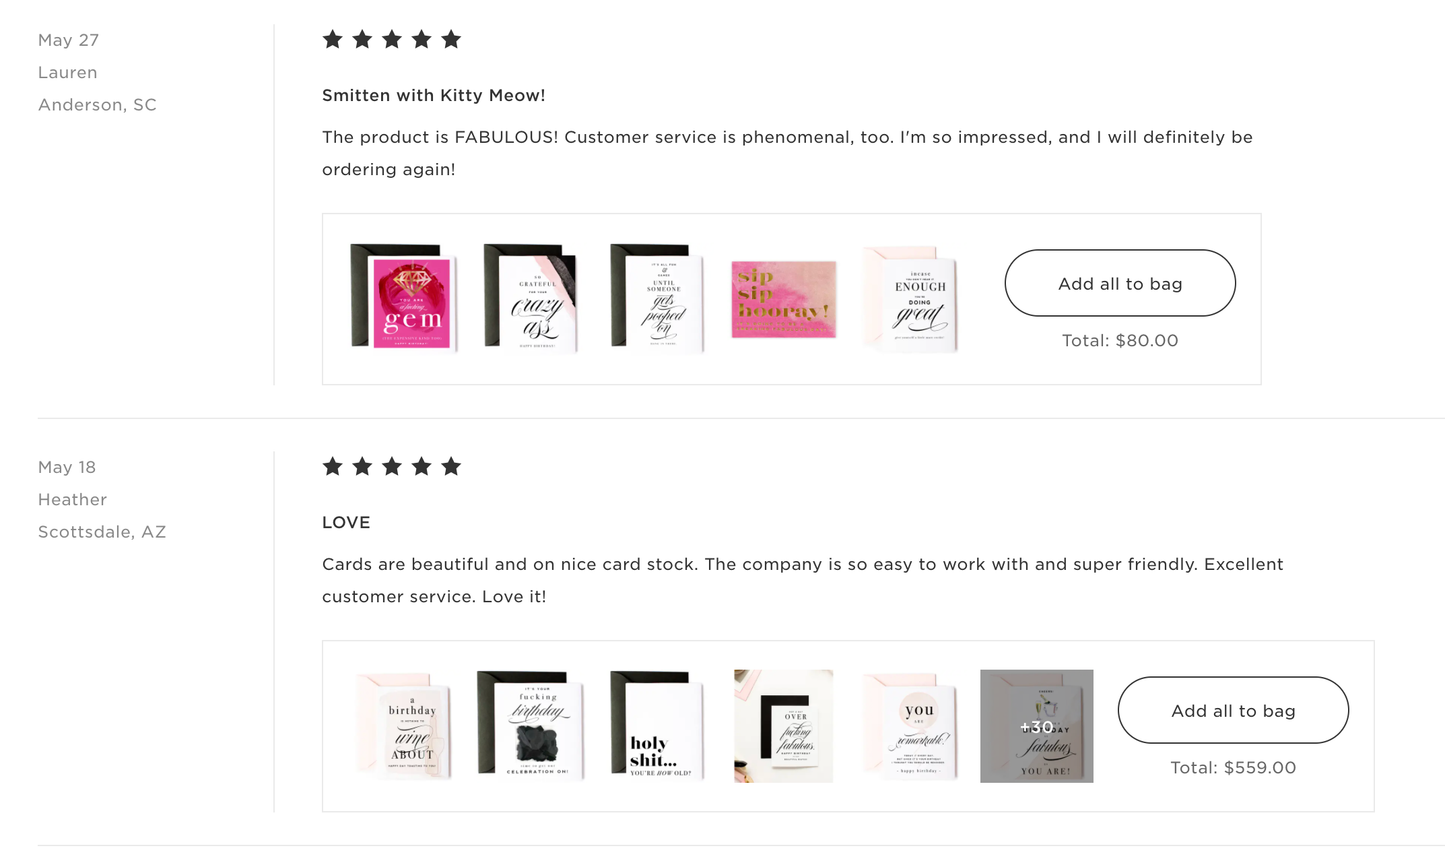Image resolution: width=1445 pixels, height=865 pixels.
Task: Add all of Heather's cards to bag
Action: tap(1233, 710)
